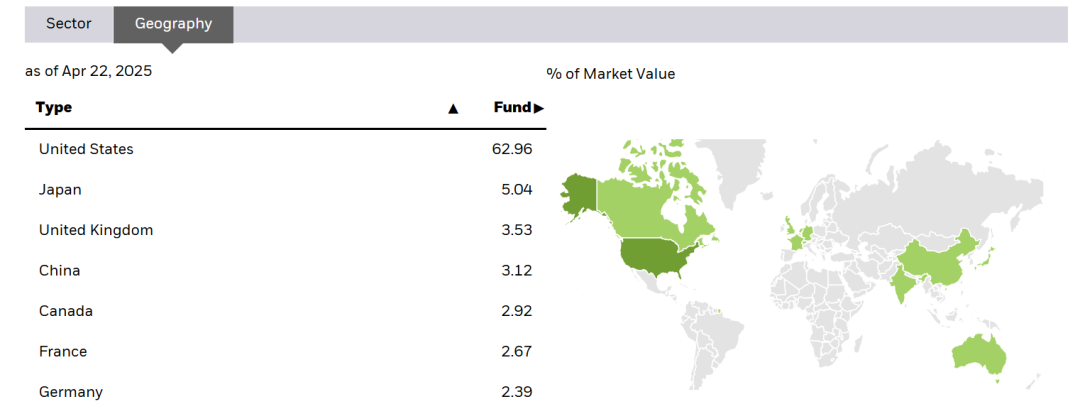Select the Germany table row
This screenshot has width=1080, height=414.
286,393
